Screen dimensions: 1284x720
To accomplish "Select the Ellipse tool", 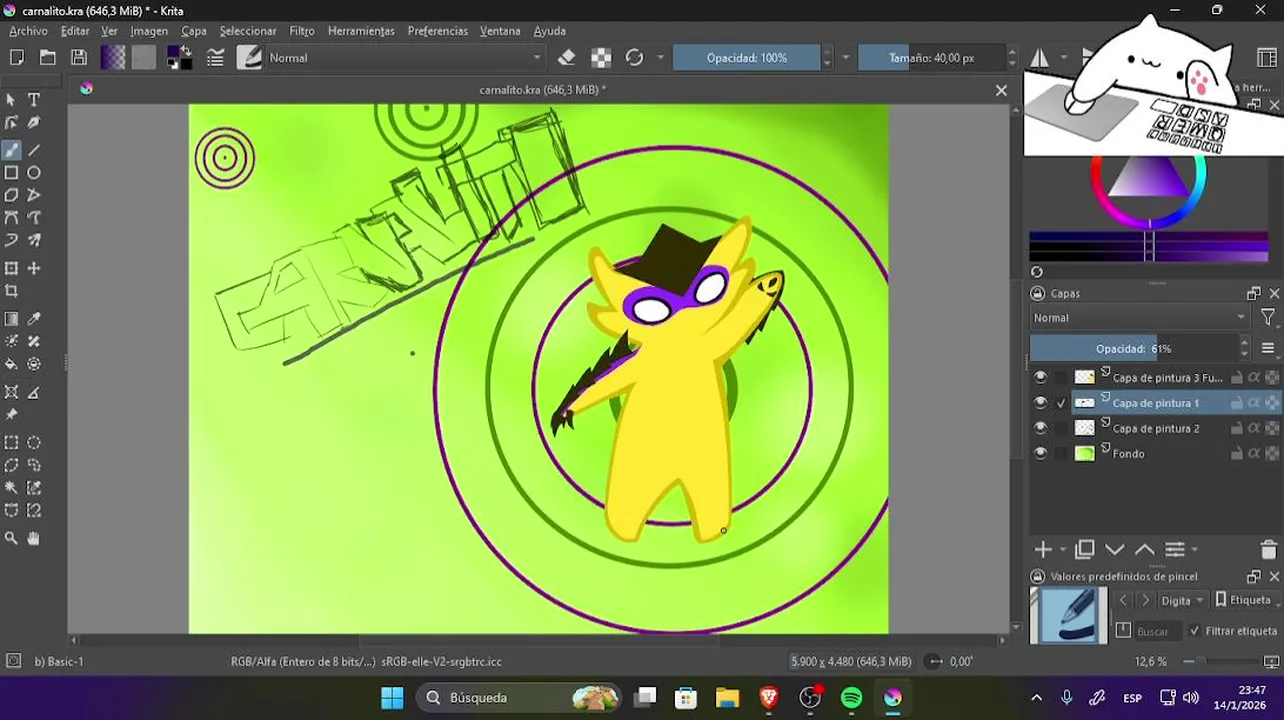I will (x=34, y=173).
